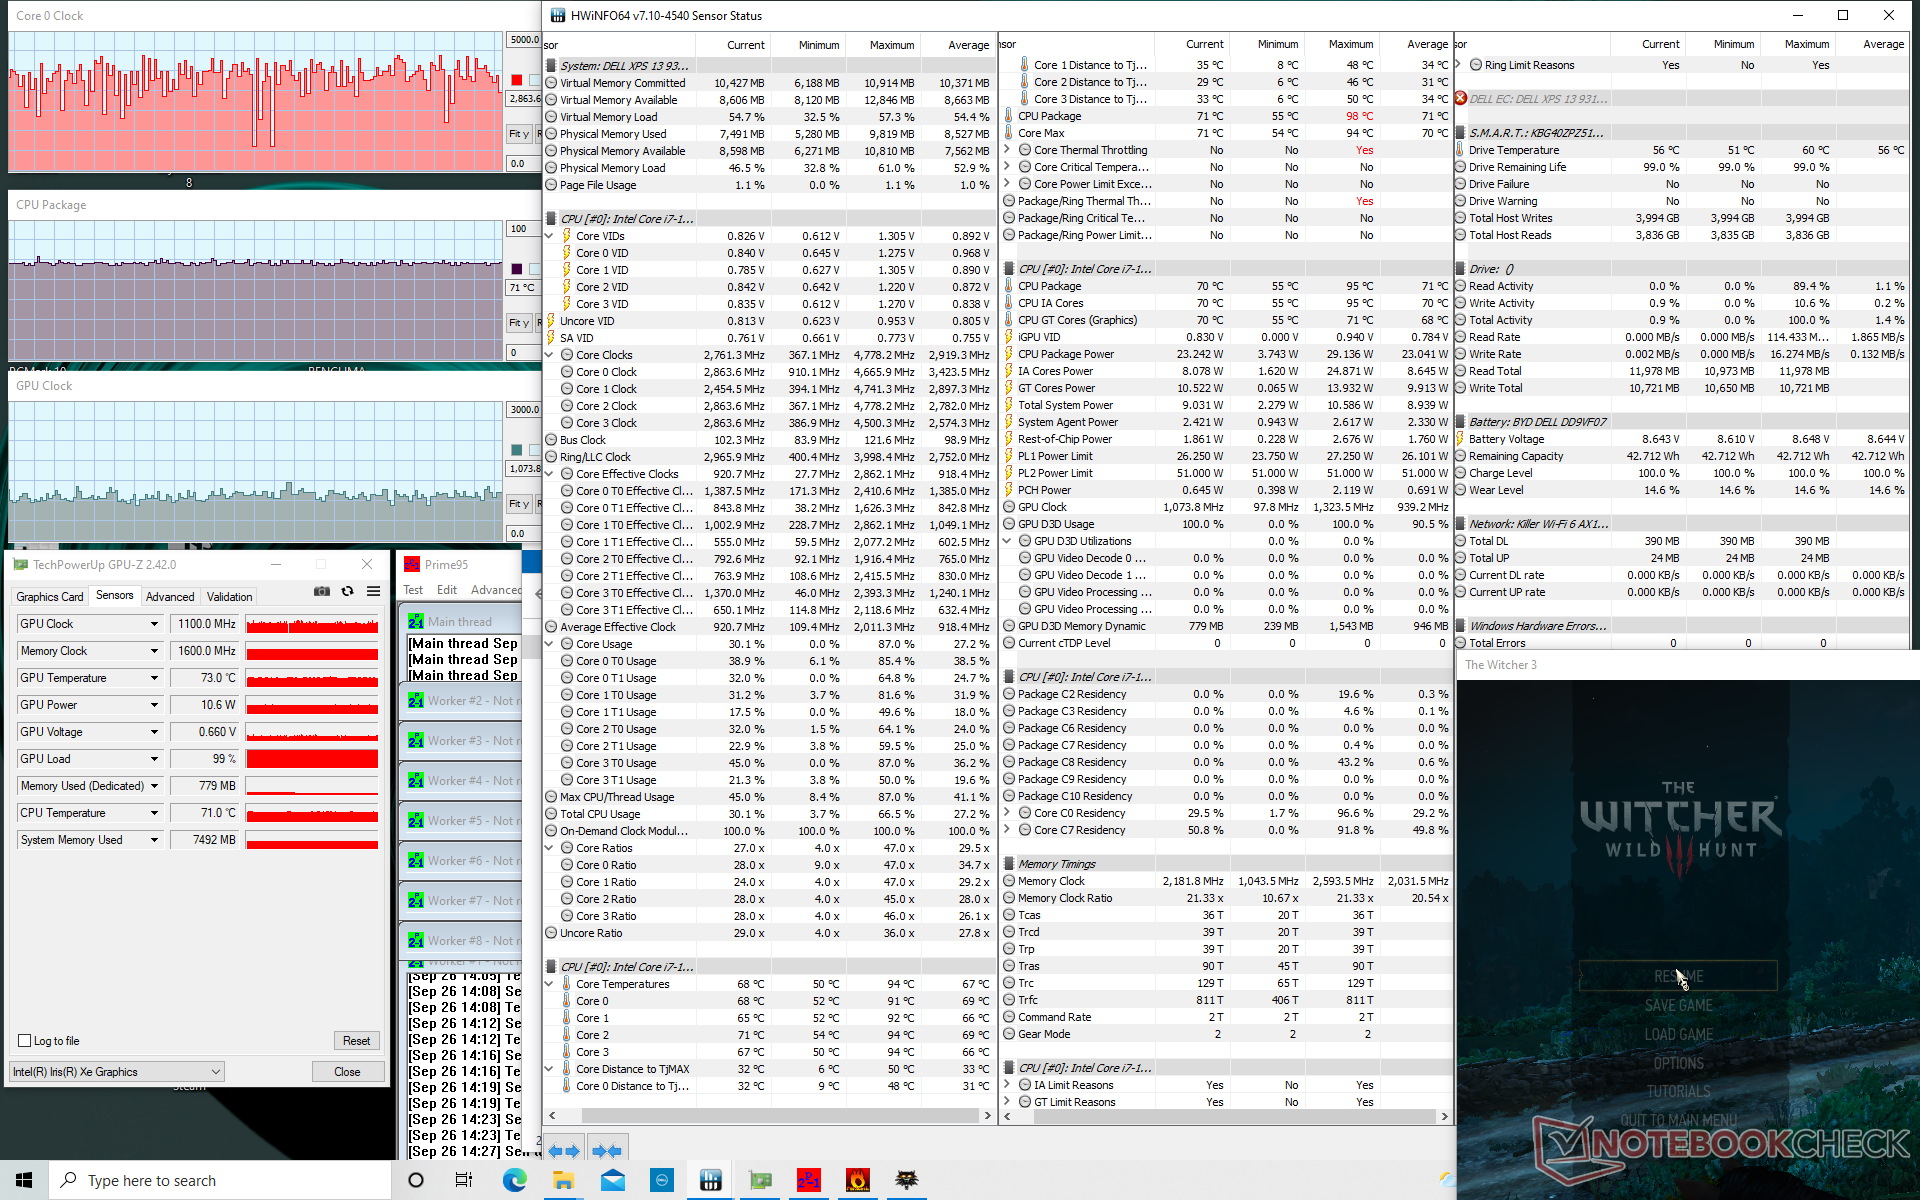
Task: Click the Windows taskbar search box
Action: coord(220,1180)
